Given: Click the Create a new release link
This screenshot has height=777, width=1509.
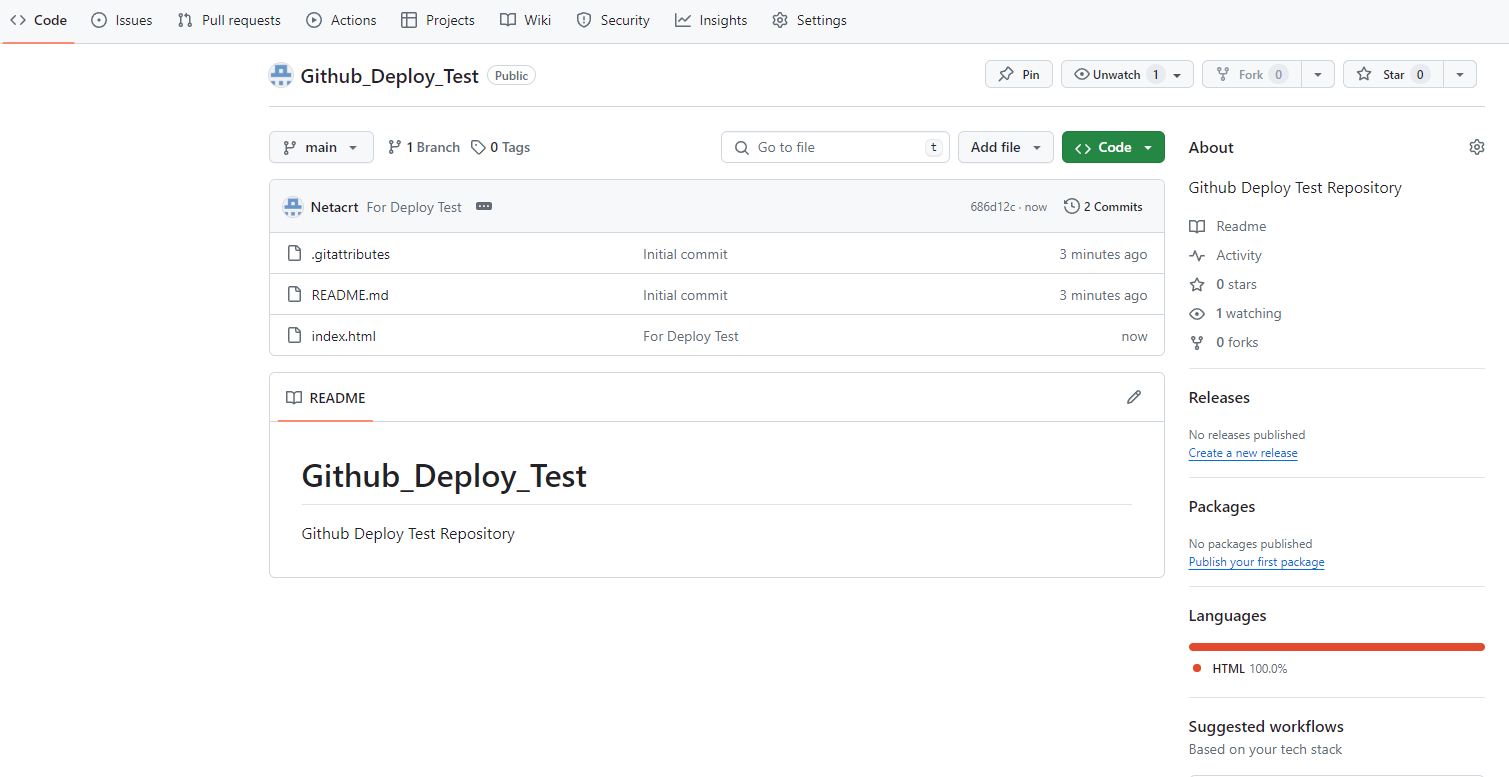Looking at the screenshot, I should coord(1242,452).
